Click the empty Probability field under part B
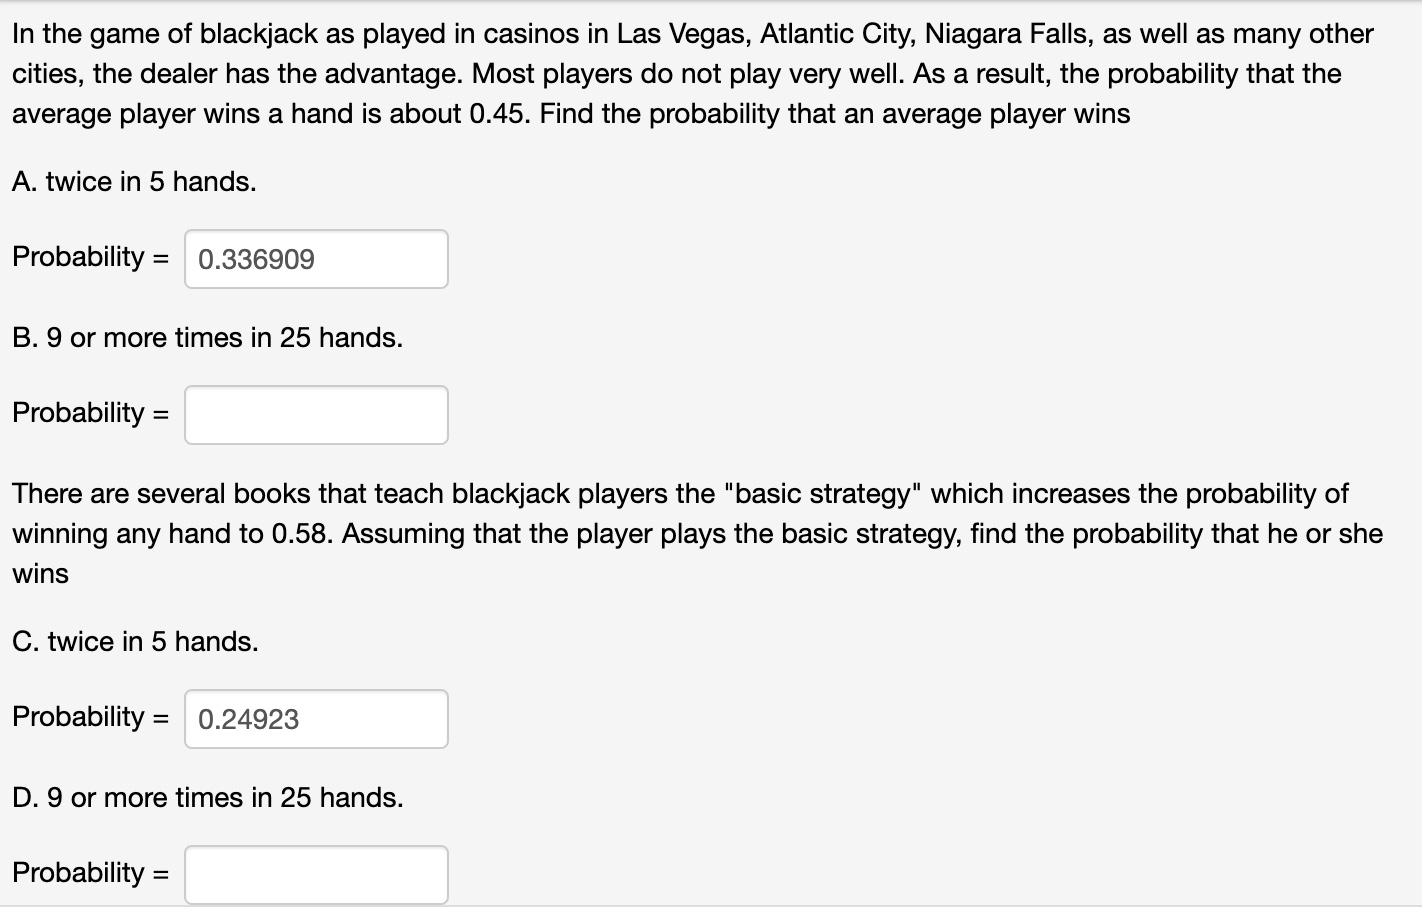 [x=315, y=414]
